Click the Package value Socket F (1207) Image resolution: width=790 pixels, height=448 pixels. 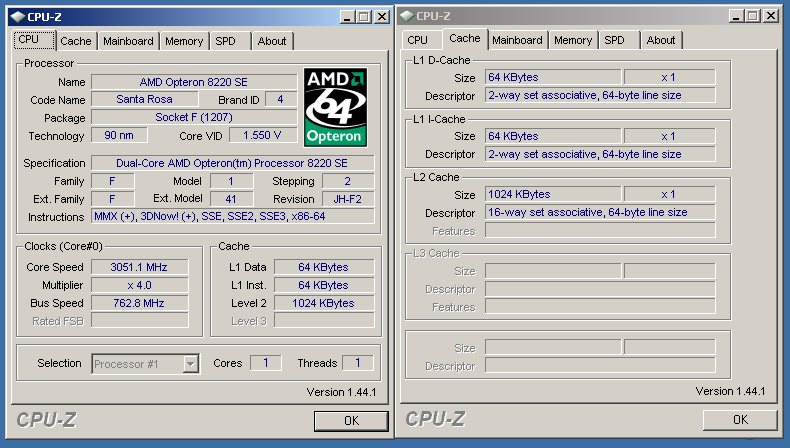(194, 117)
